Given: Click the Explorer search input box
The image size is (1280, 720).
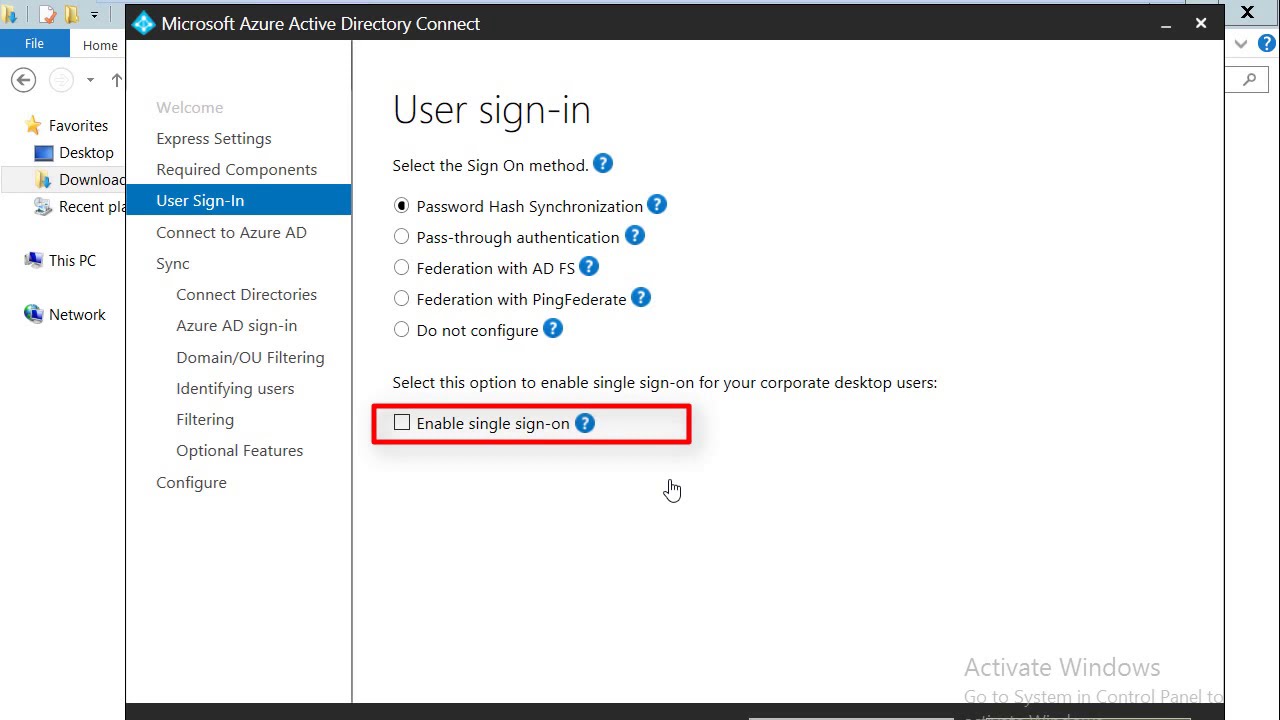Looking at the screenshot, I should click(1246, 80).
